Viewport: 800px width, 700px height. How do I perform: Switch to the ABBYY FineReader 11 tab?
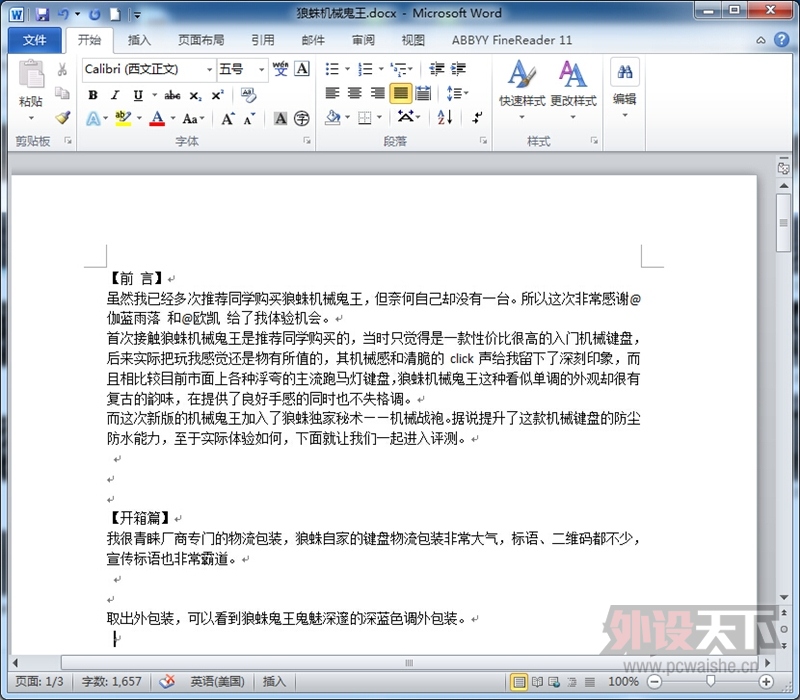click(x=512, y=40)
